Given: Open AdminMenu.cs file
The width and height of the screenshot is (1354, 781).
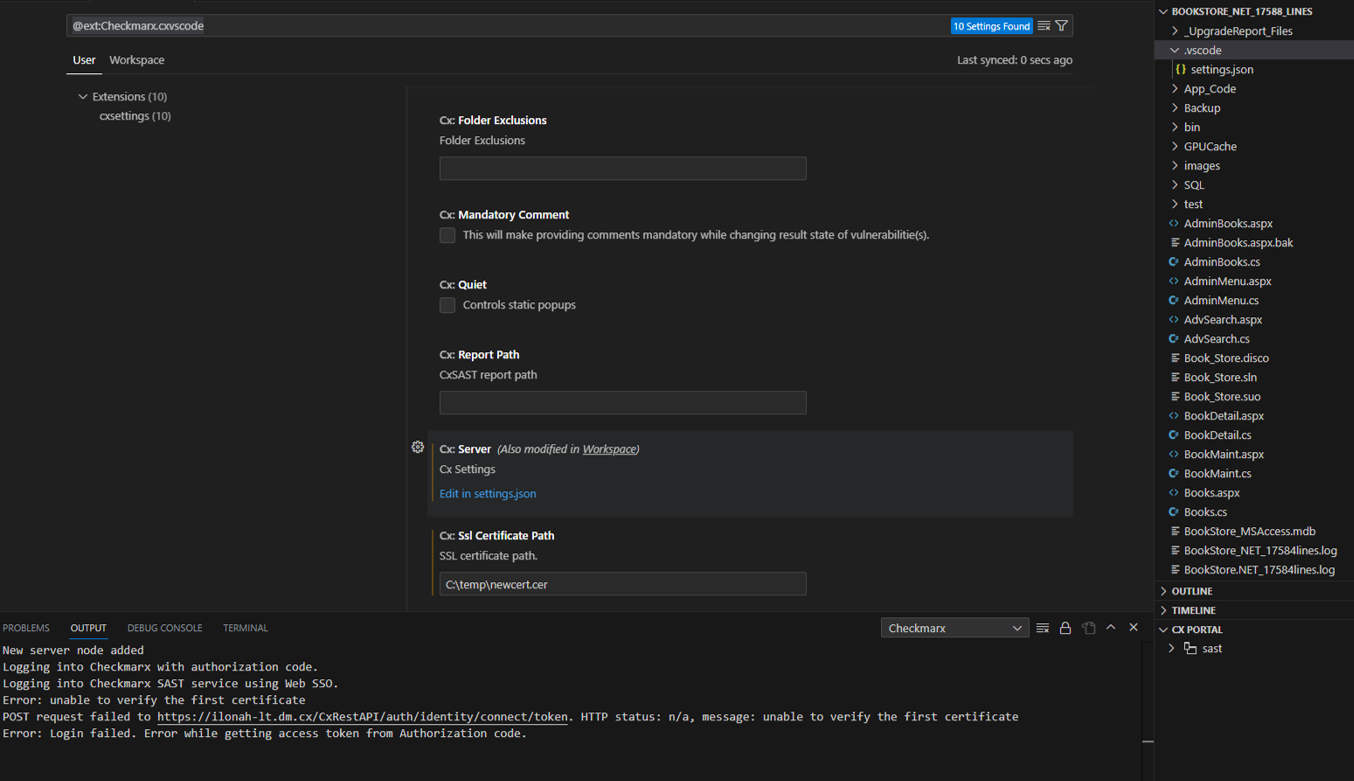Looking at the screenshot, I should pos(1221,300).
